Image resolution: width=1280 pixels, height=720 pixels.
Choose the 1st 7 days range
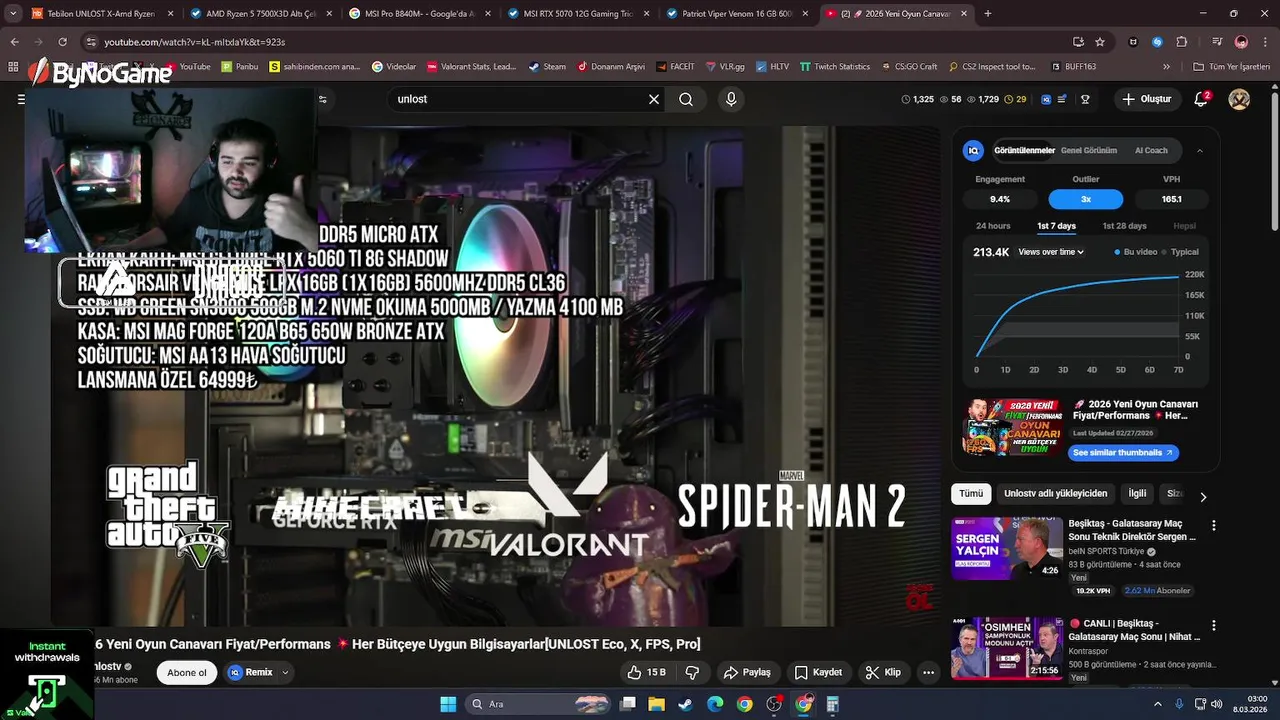coord(1056,226)
